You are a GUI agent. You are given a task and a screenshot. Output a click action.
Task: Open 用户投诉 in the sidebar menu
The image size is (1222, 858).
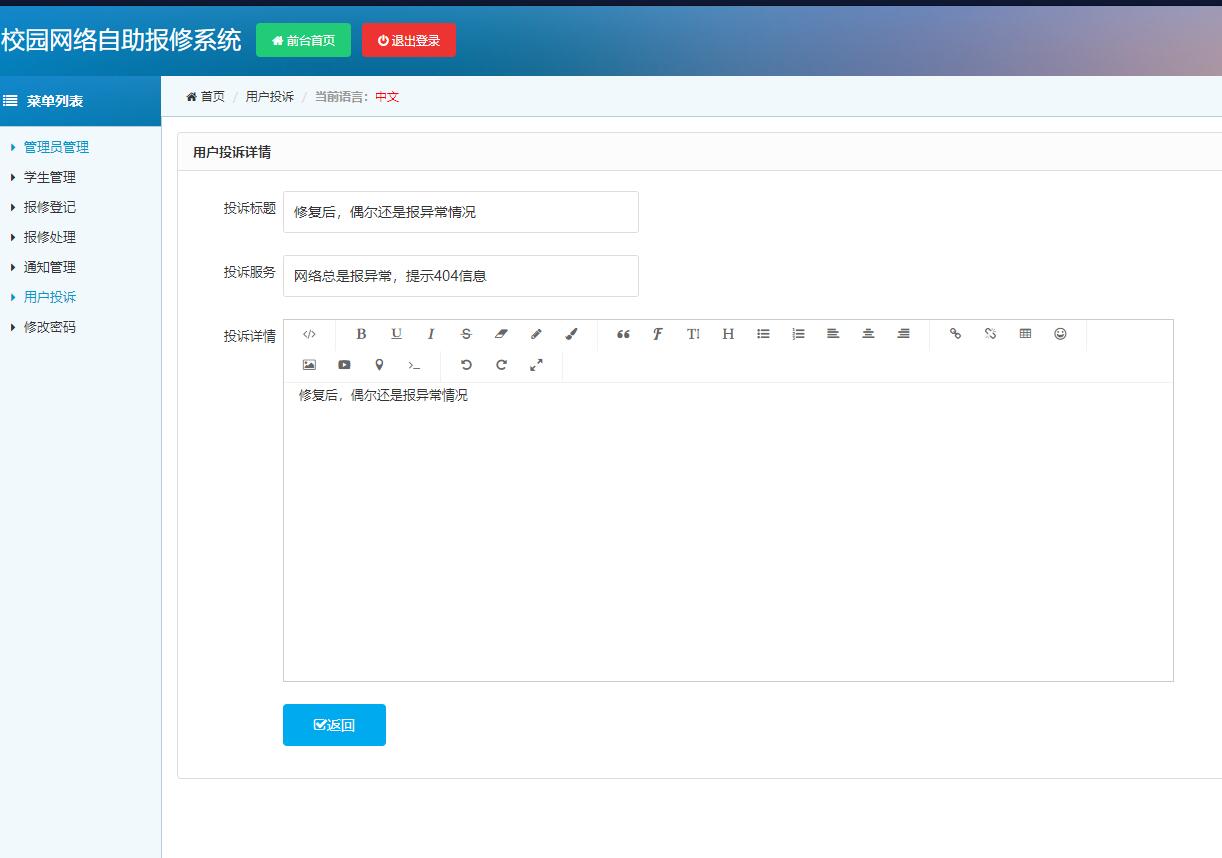[48, 296]
